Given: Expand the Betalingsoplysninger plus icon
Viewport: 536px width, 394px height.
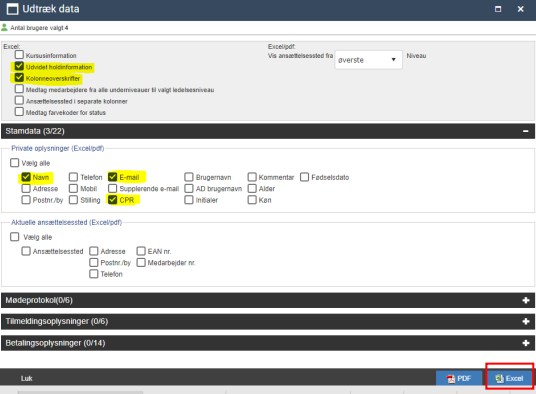Looking at the screenshot, I should pyautogui.click(x=526, y=343).
